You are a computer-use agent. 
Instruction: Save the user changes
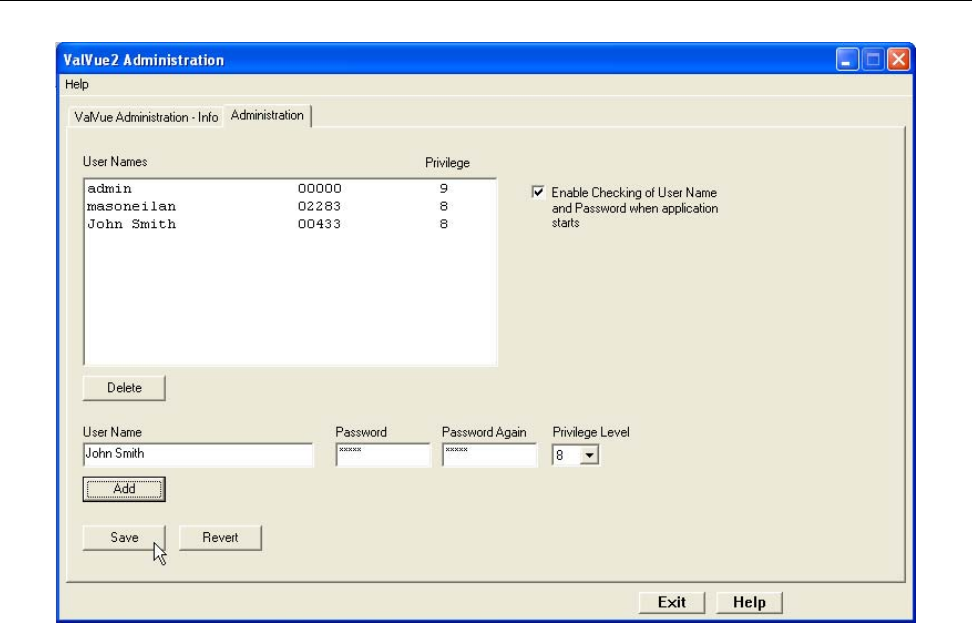124,537
